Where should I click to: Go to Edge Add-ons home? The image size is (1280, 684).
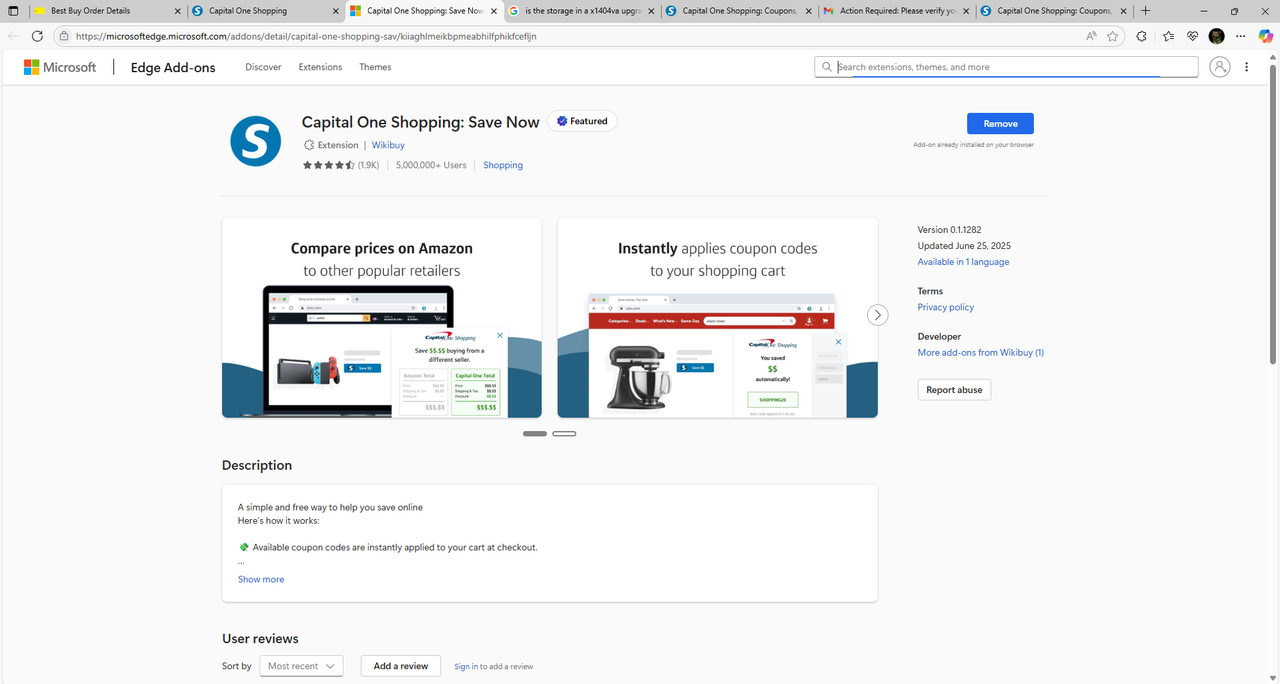tap(173, 68)
